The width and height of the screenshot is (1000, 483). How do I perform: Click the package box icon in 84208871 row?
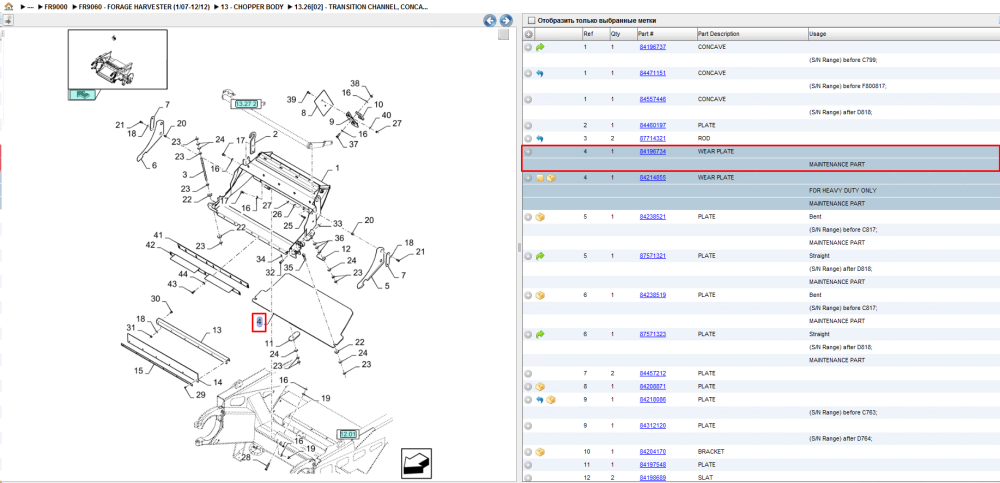pyautogui.click(x=540, y=387)
